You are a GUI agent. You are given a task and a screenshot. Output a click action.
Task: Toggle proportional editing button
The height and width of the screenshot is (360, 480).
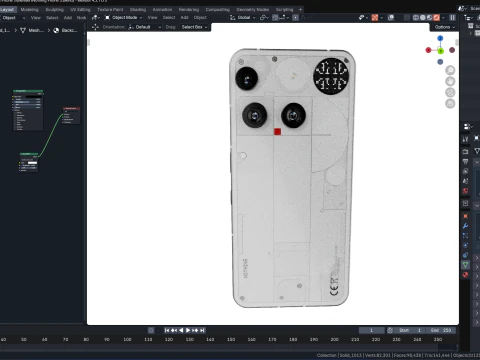click(x=295, y=18)
